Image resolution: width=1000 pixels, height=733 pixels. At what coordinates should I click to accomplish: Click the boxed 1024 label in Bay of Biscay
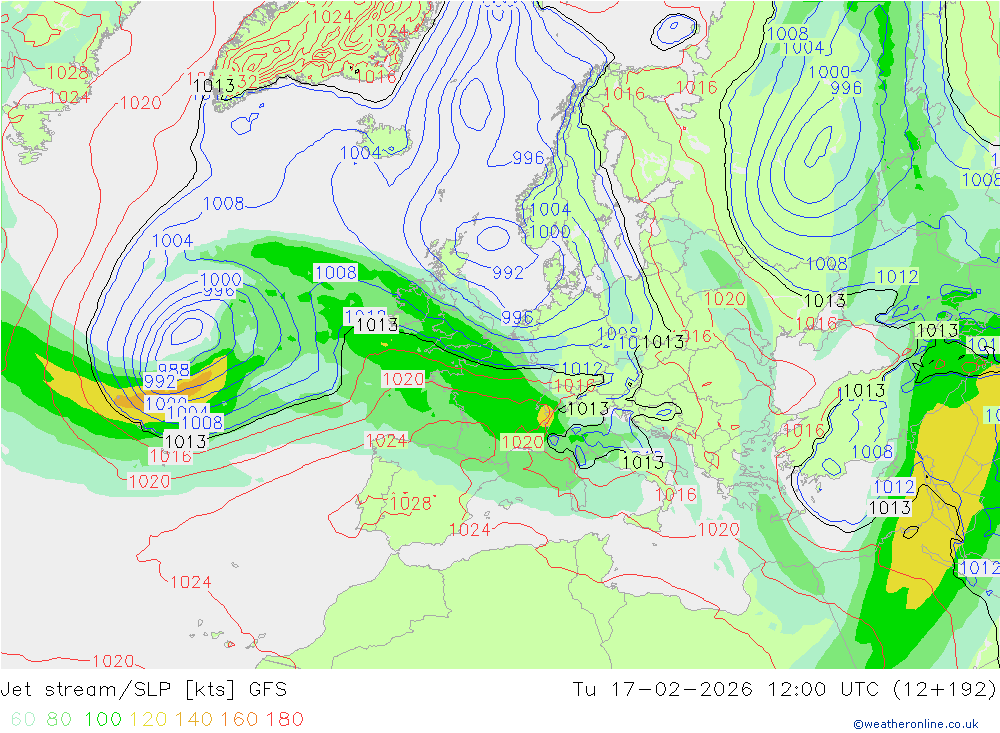coord(386,440)
